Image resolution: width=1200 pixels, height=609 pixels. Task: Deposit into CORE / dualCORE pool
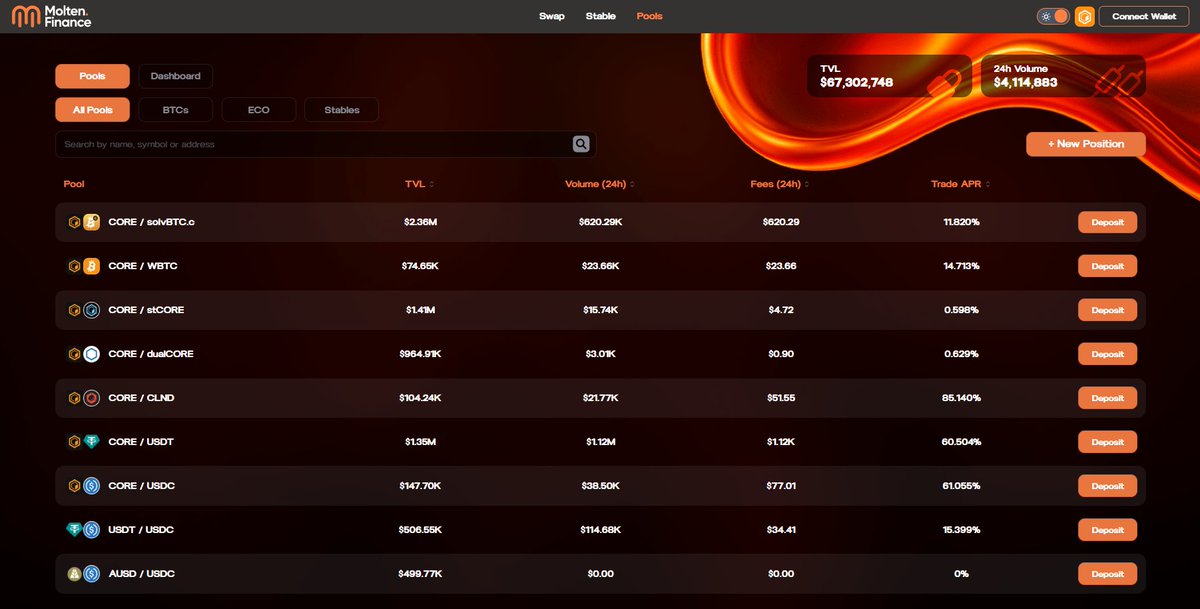(x=1107, y=354)
